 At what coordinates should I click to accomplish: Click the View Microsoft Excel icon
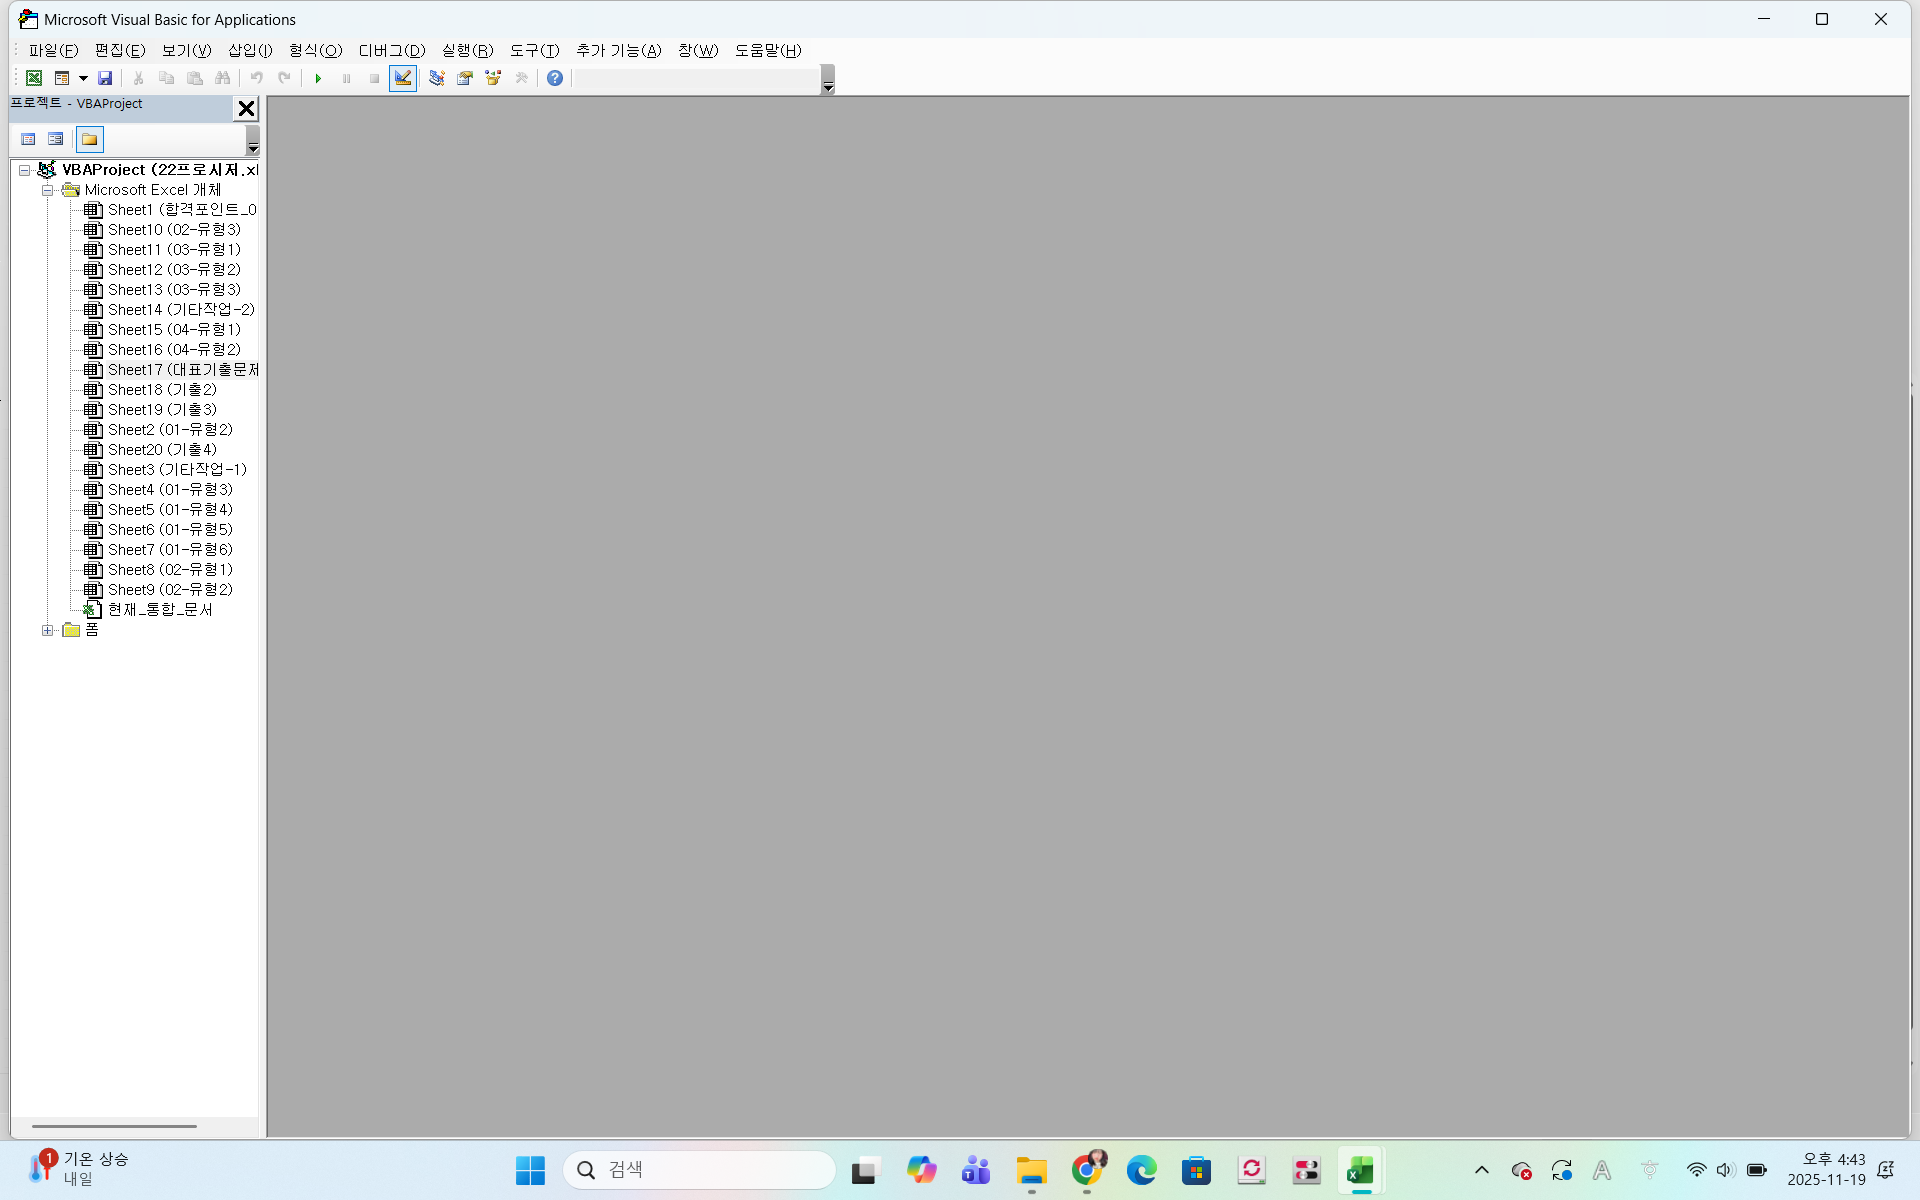tap(34, 78)
